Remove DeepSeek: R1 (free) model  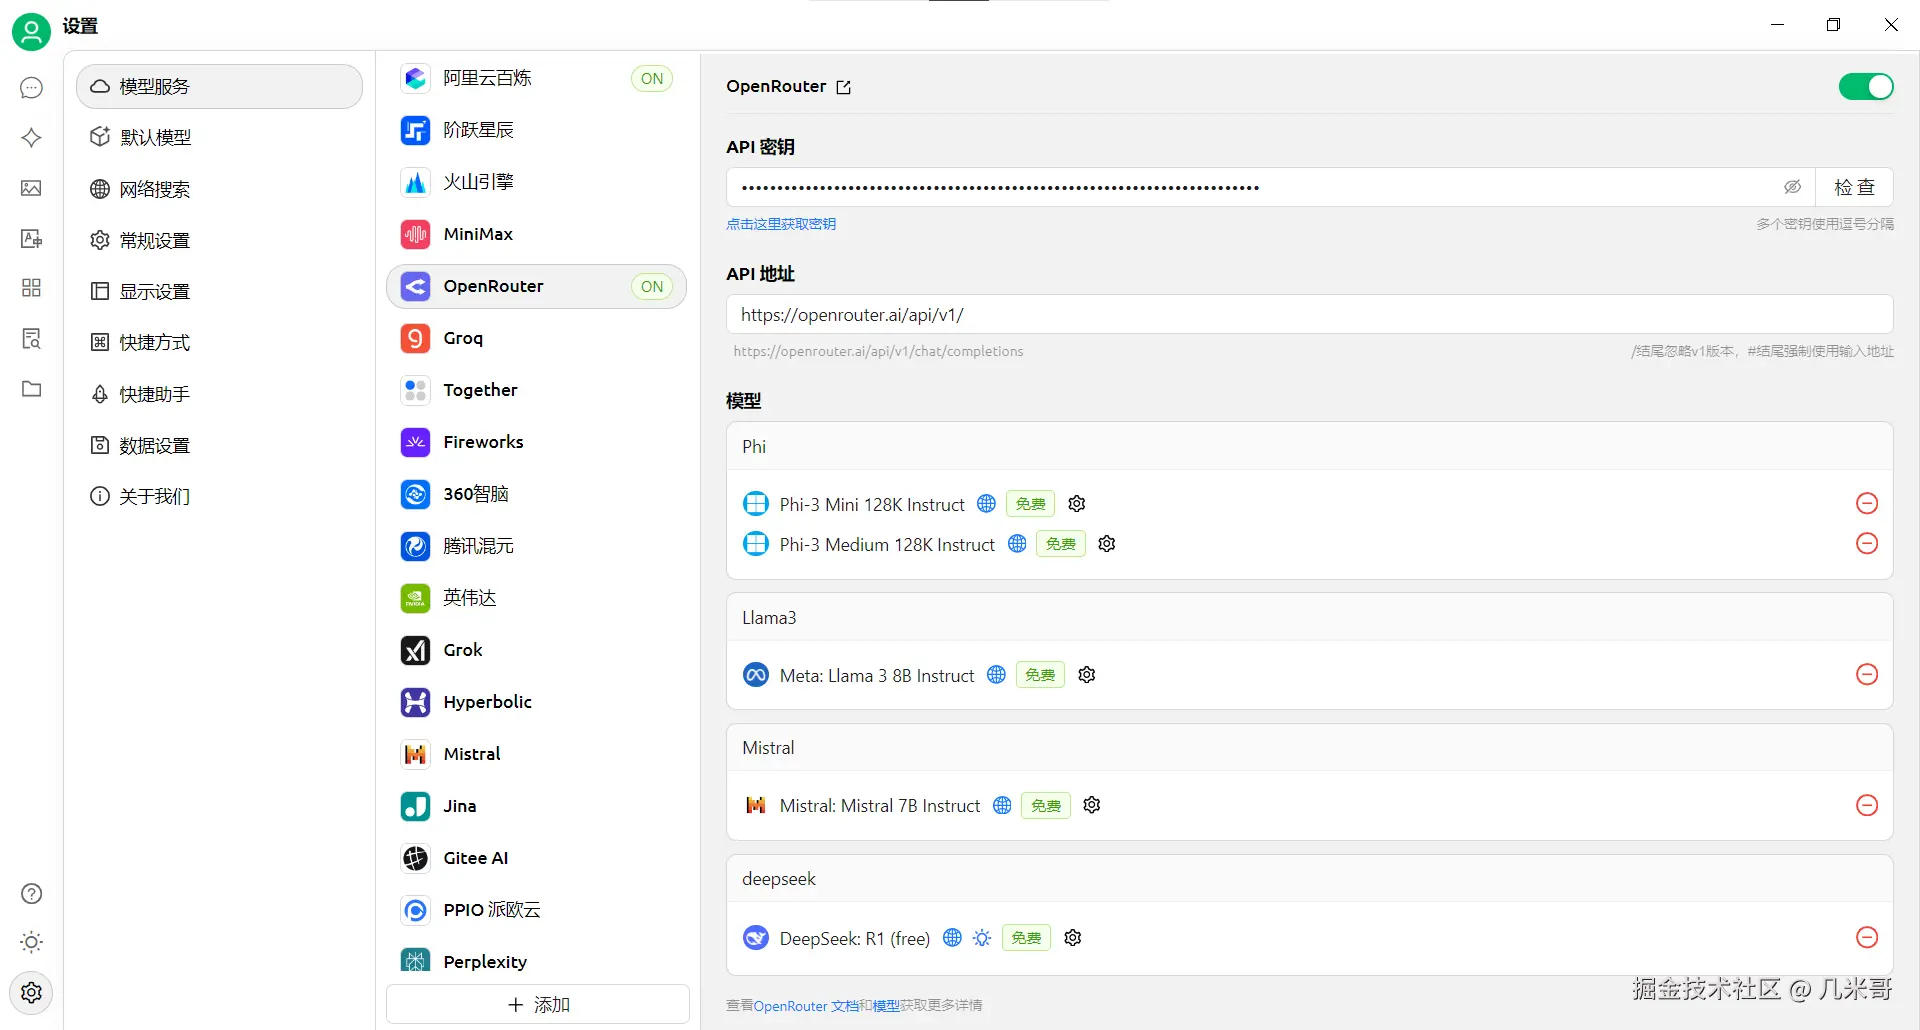click(x=1867, y=937)
